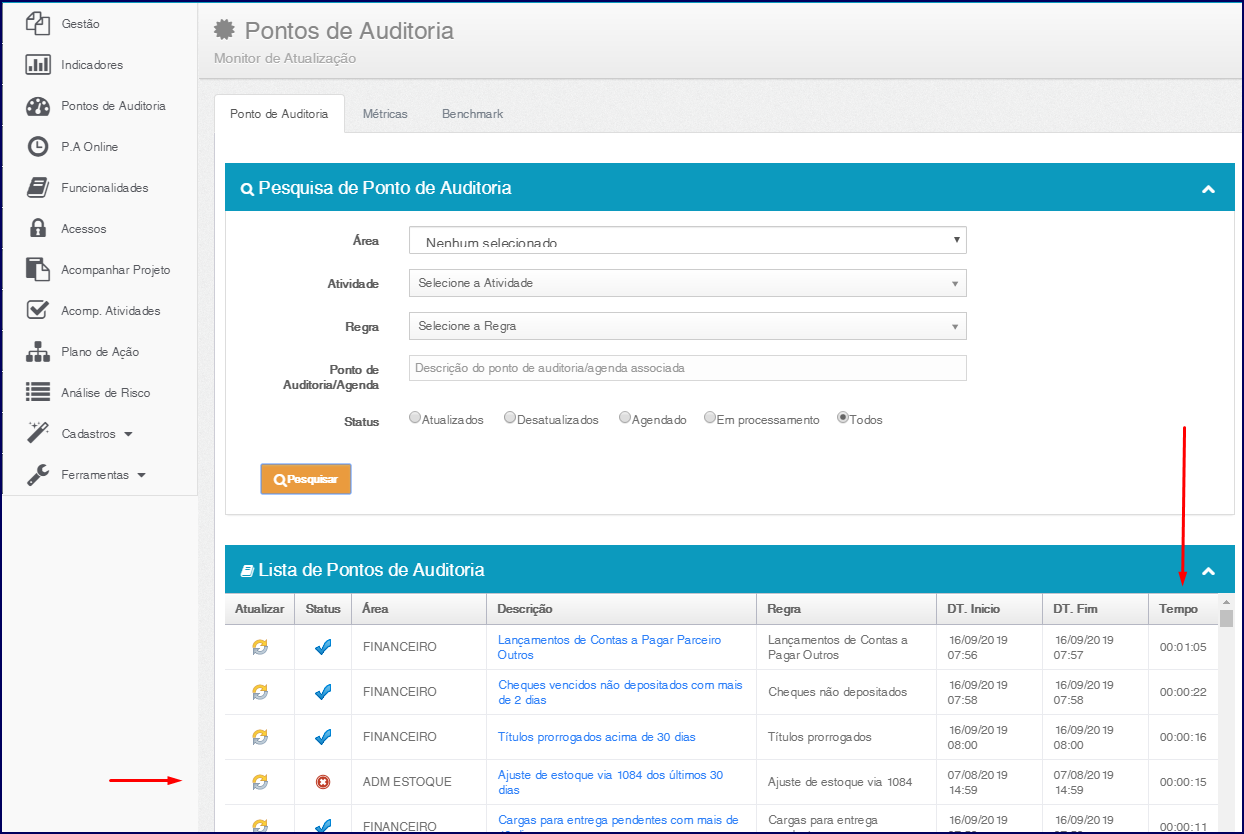Switch to the Benchmark tab

pos(472,114)
